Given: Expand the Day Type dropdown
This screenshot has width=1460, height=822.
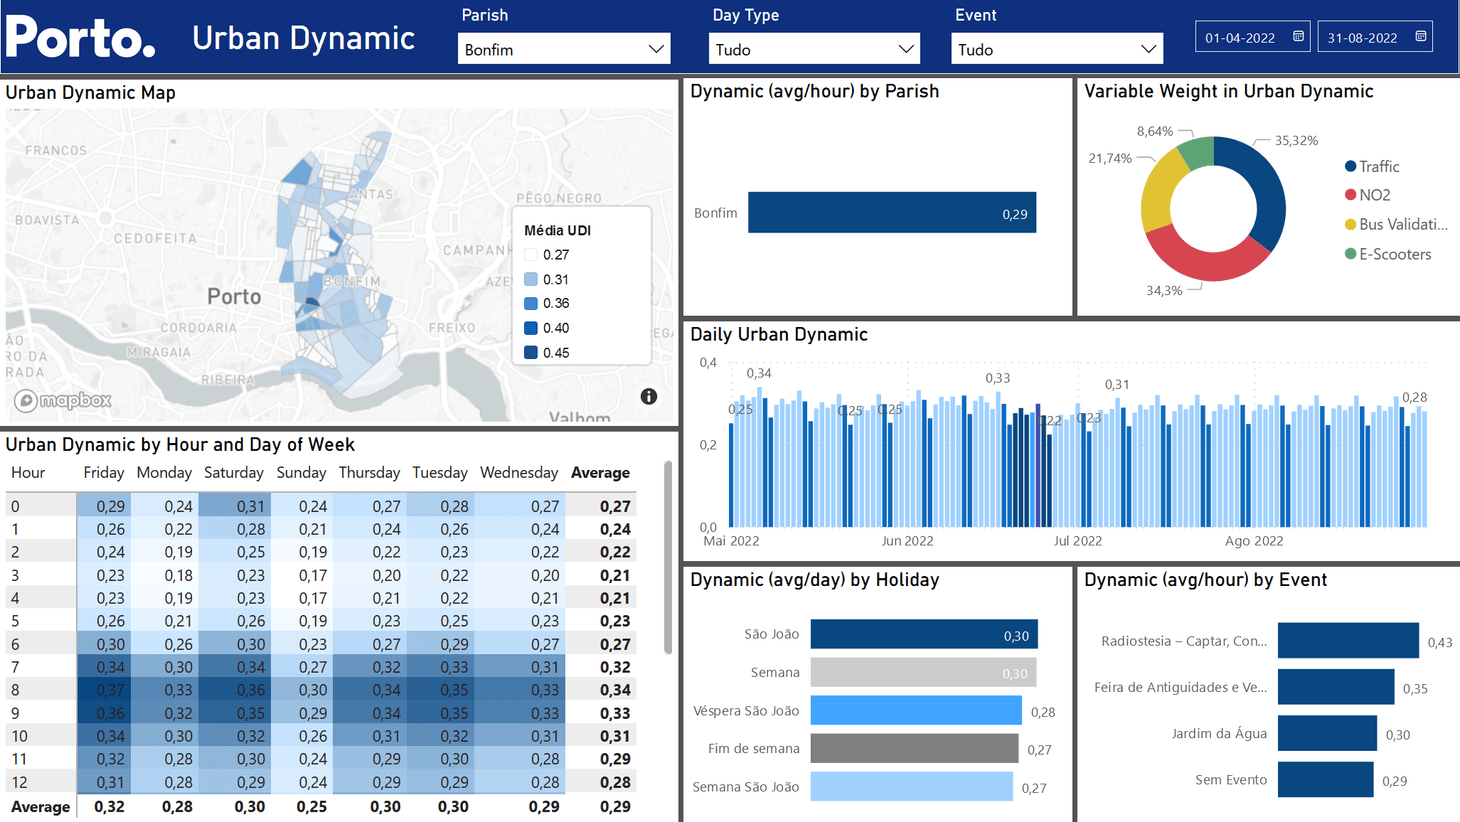Looking at the screenshot, I should pos(814,49).
